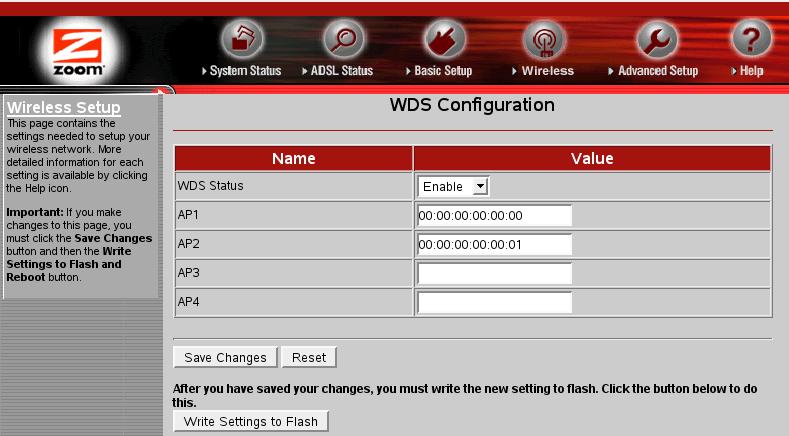789x436 pixels.
Task: Click the Write Settings to Flash button
Action: pyautogui.click(x=251, y=421)
